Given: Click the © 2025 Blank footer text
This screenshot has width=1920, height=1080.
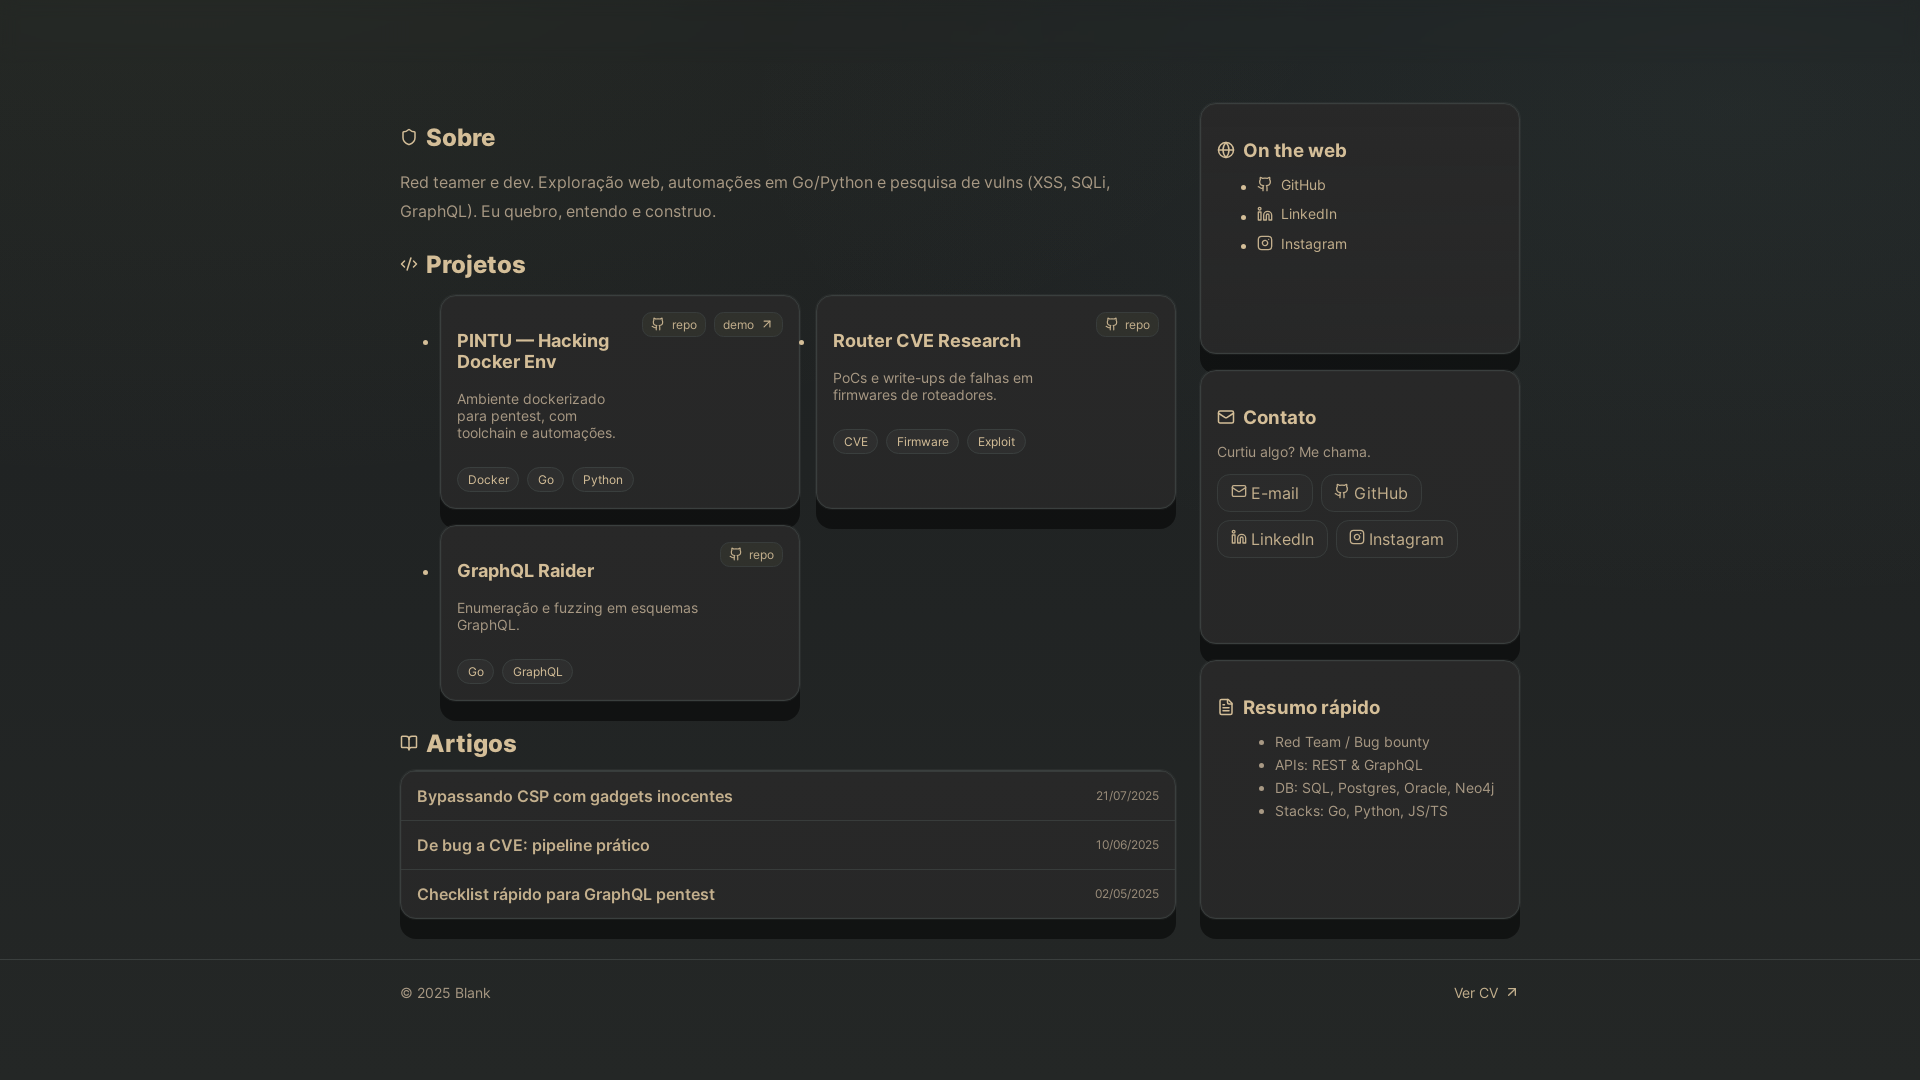Looking at the screenshot, I should tap(445, 993).
